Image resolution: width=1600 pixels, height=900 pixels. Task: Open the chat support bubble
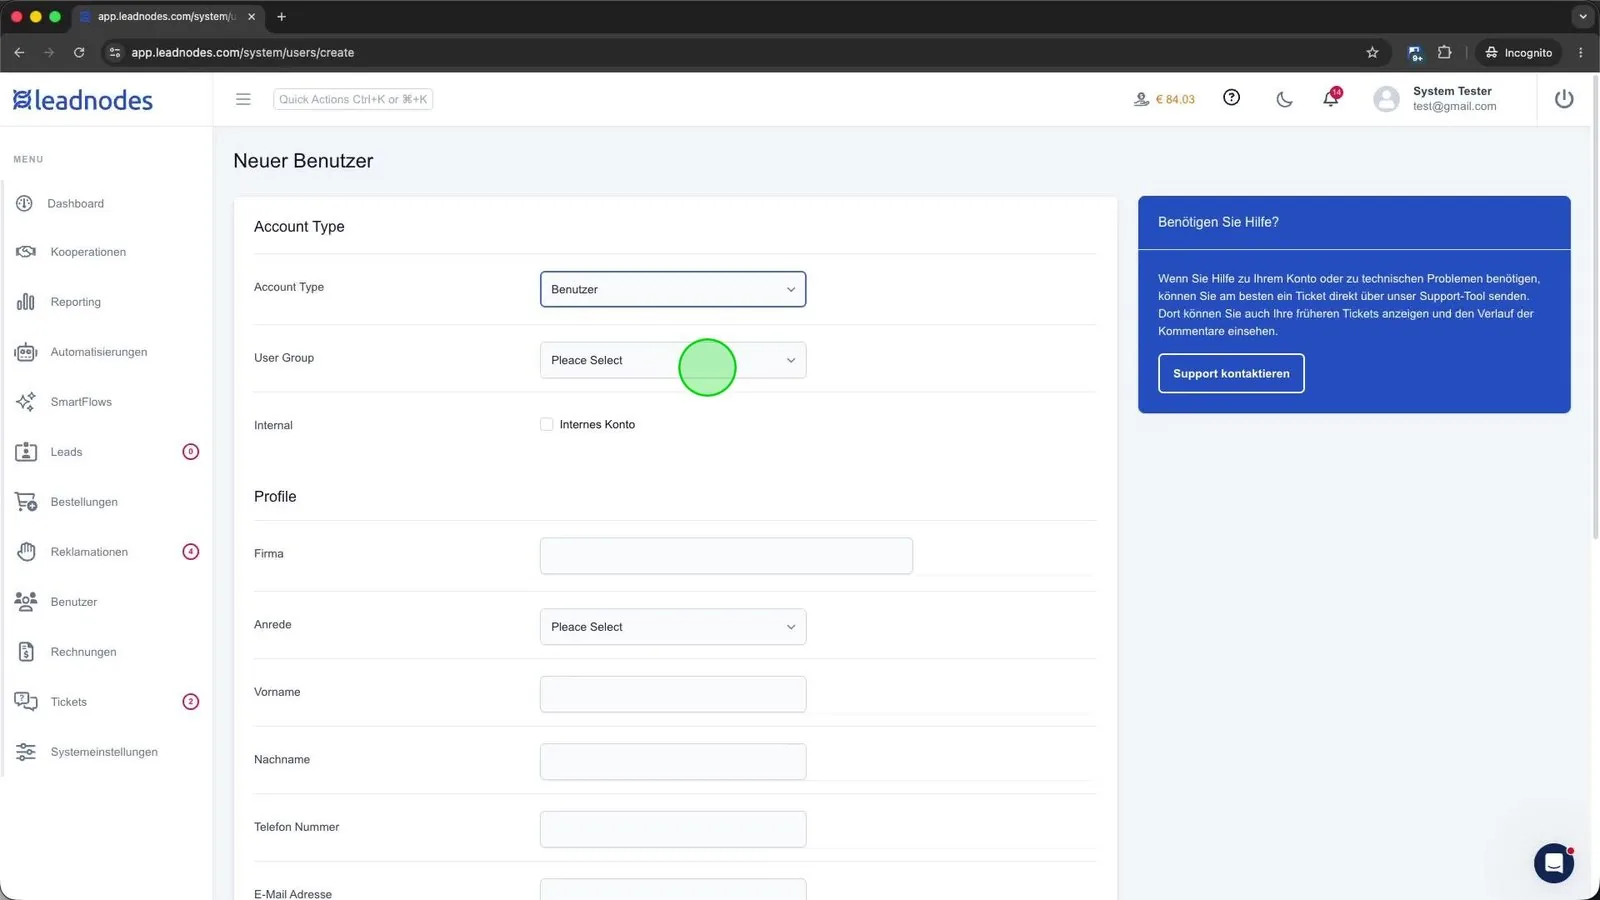click(x=1554, y=863)
